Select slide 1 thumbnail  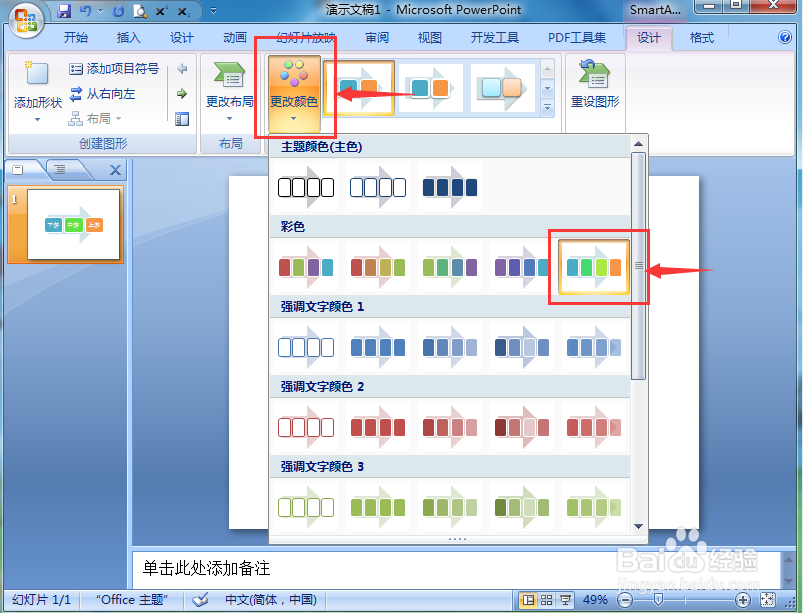(73, 224)
